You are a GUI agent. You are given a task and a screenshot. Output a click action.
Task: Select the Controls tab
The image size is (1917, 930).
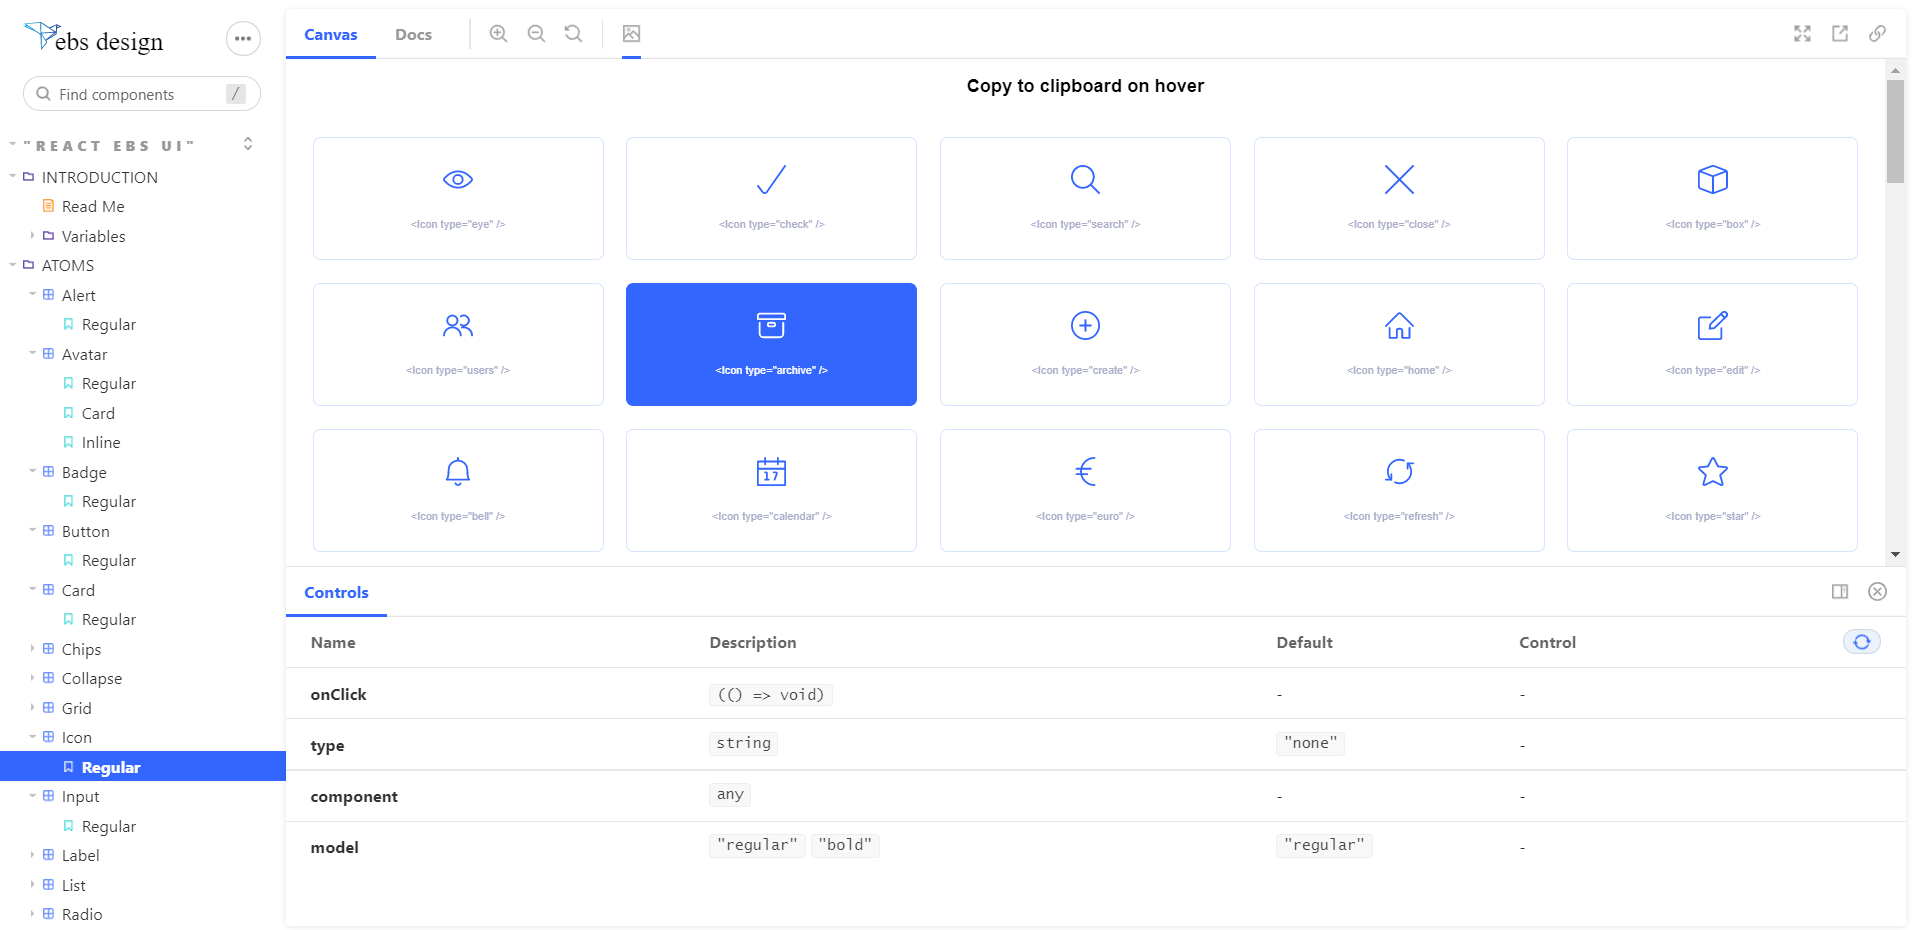pyautogui.click(x=336, y=592)
